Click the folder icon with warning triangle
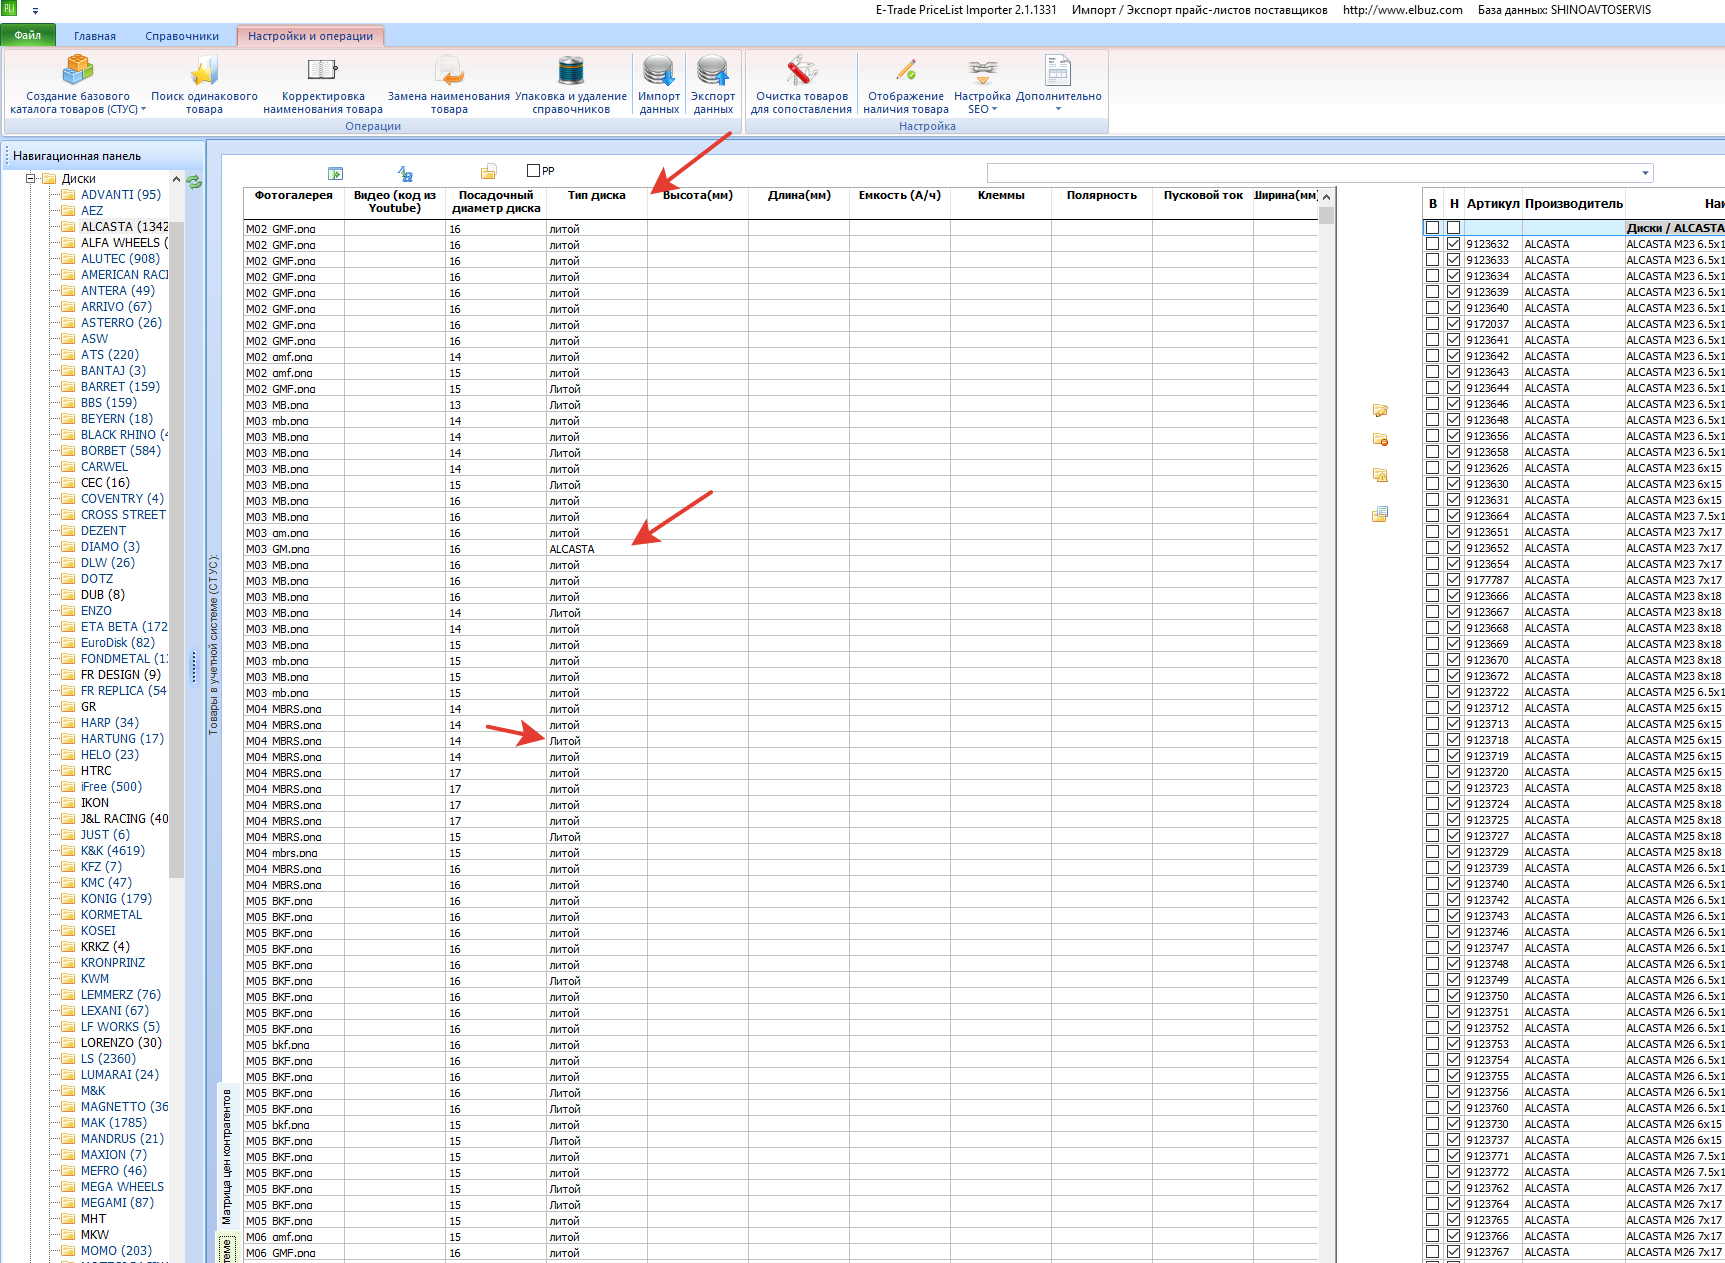The height and width of the screenshot is (1263, 1725). click(1380, 475)
